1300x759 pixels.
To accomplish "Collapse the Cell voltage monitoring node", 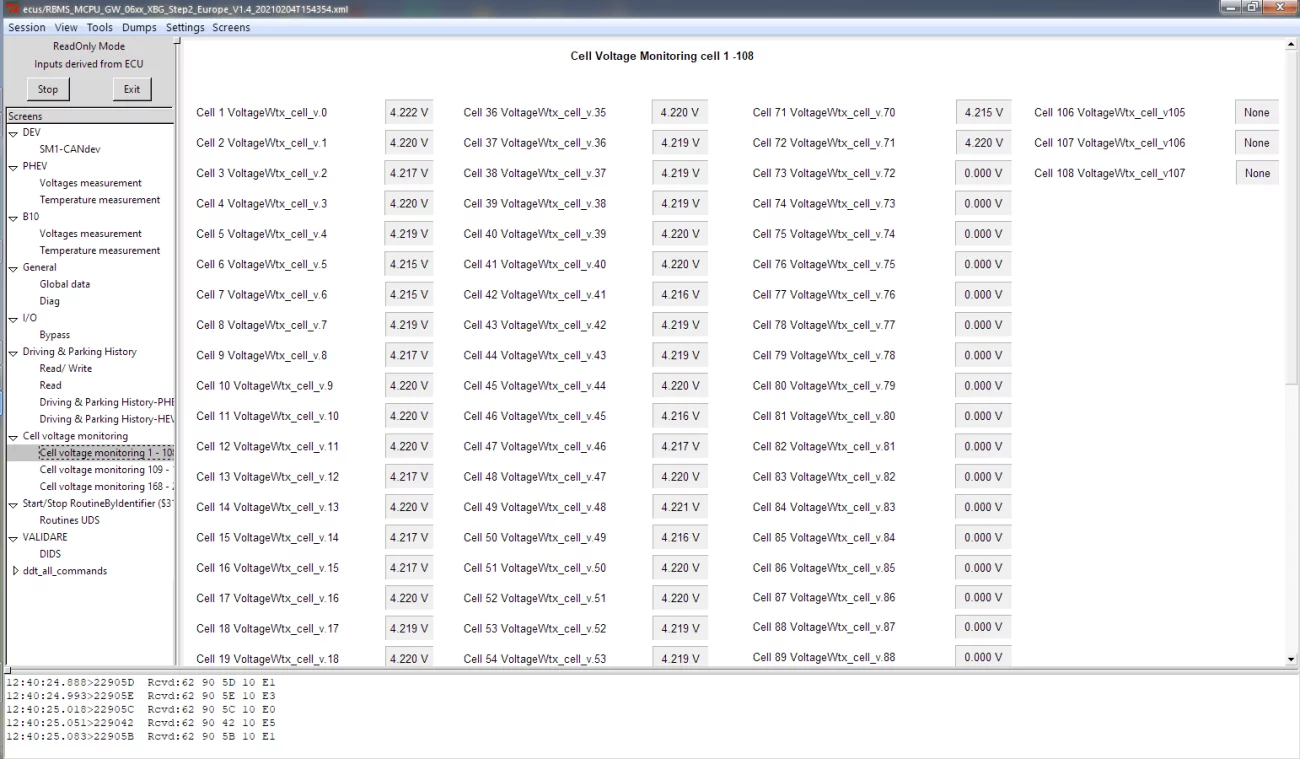I will [14, 437].
